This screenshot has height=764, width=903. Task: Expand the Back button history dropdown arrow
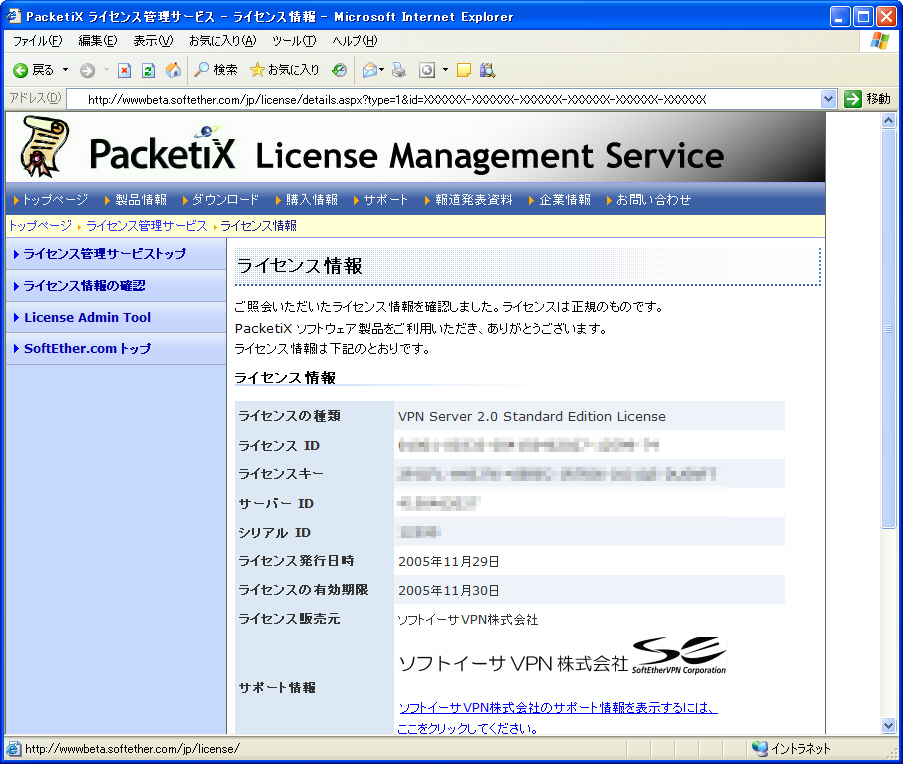click(x=66, y=70)
